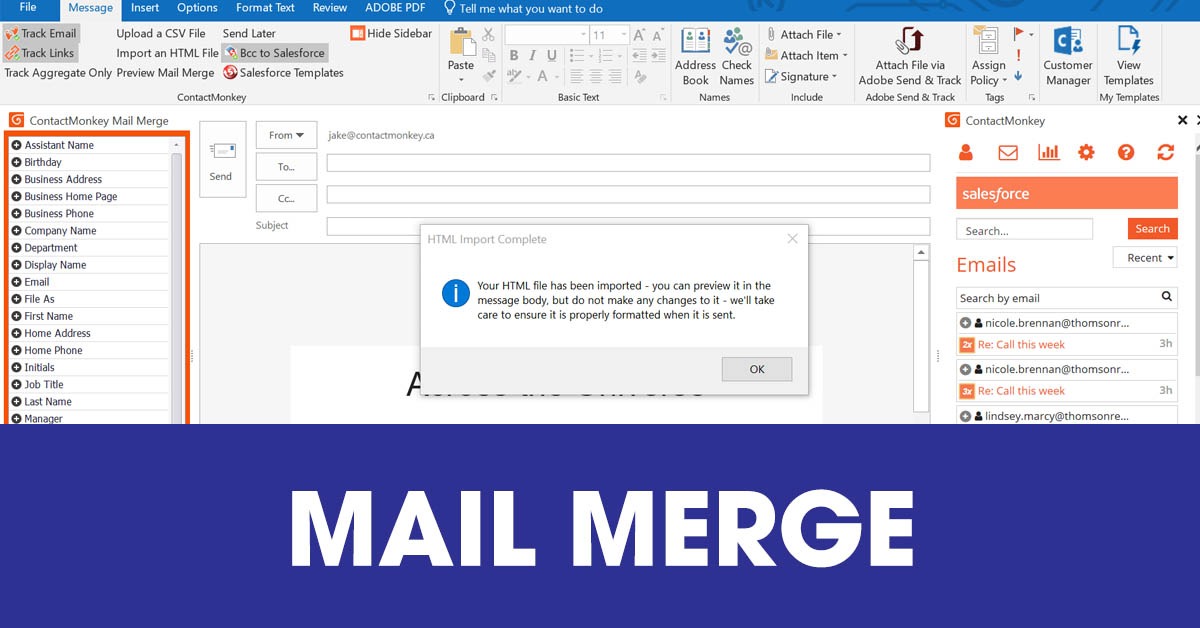1200x628 pixels.
Task: Open the From account dropdown
Action: (x=285, y=134)
